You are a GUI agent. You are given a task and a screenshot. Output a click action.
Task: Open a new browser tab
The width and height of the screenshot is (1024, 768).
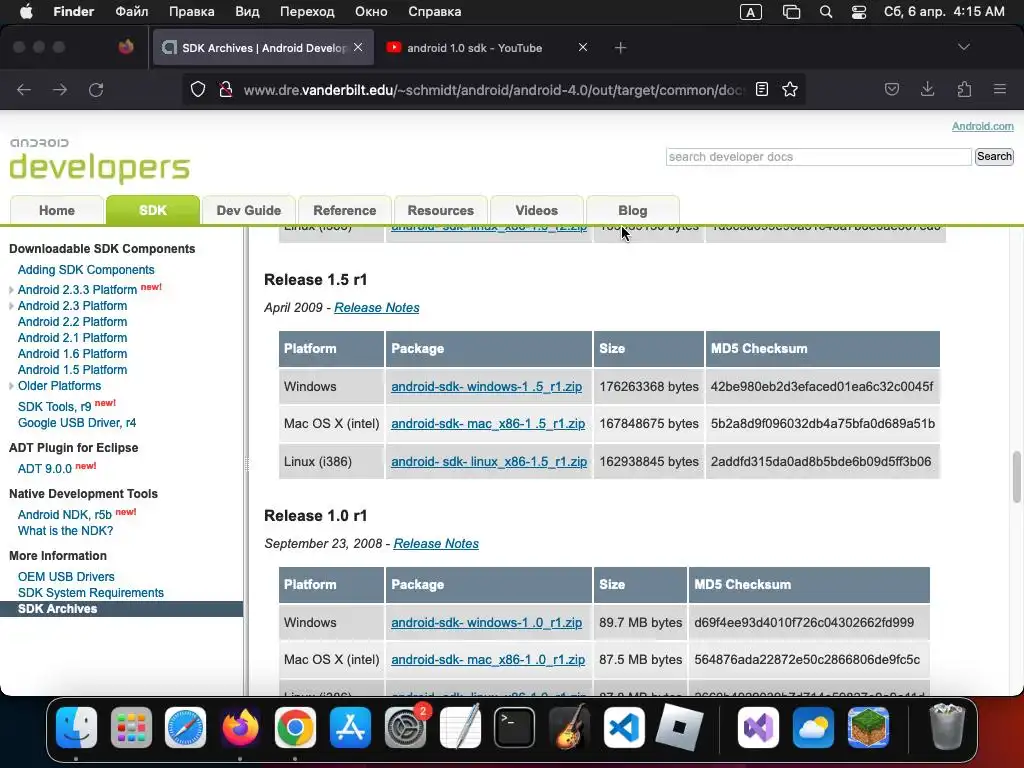(620, 48)
